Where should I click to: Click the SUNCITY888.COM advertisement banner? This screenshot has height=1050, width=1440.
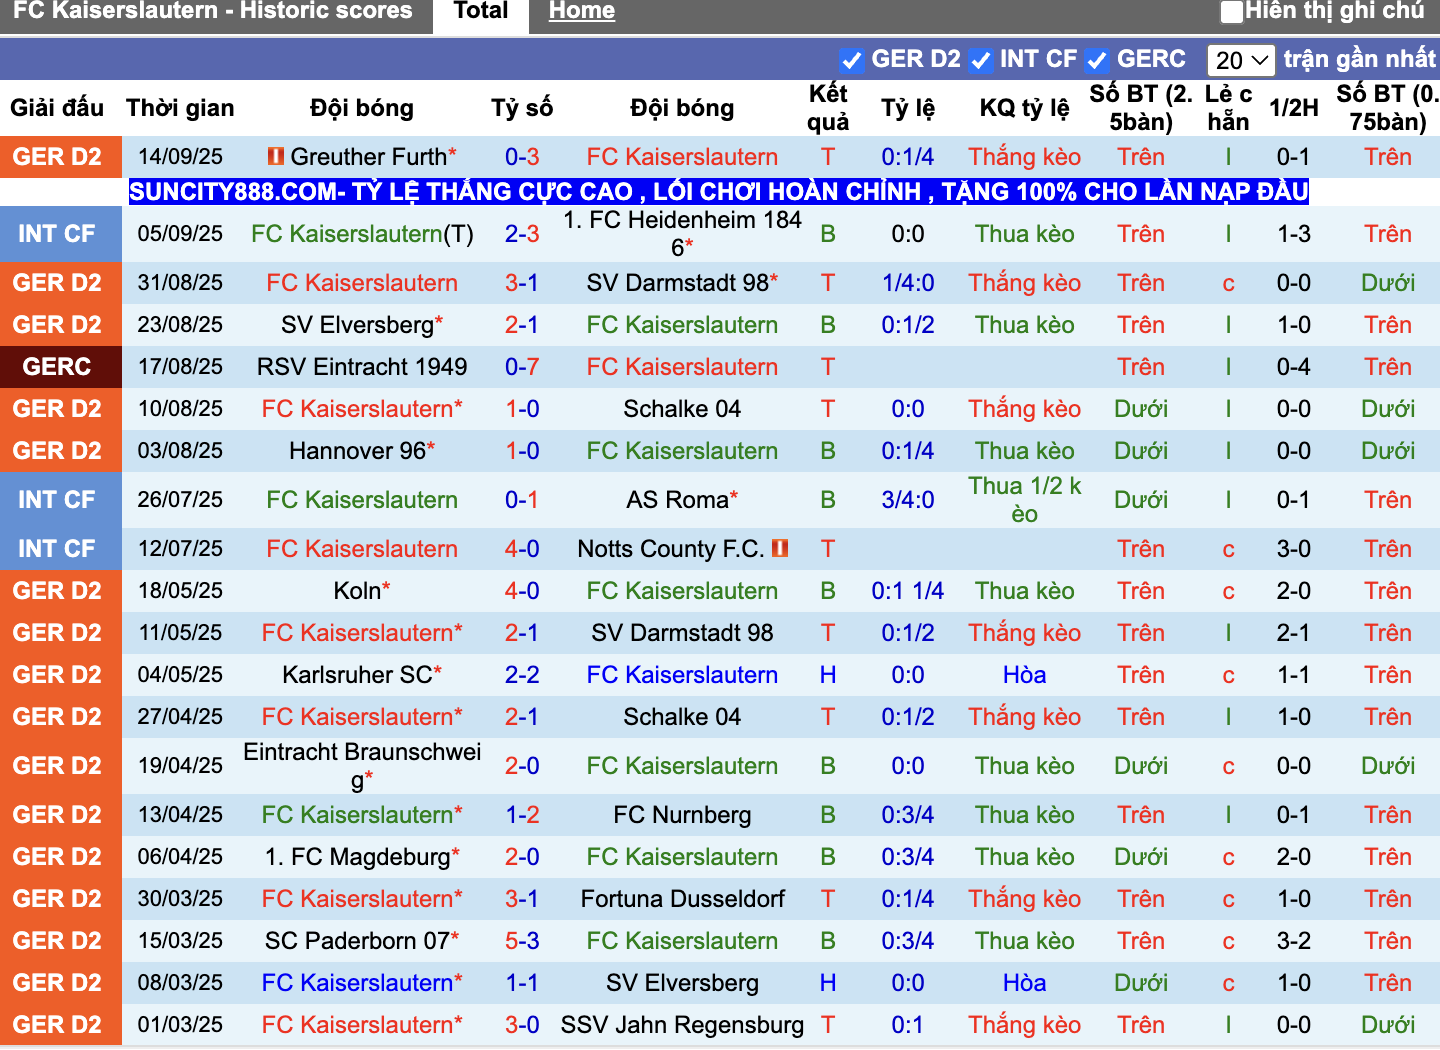(719, 191)
